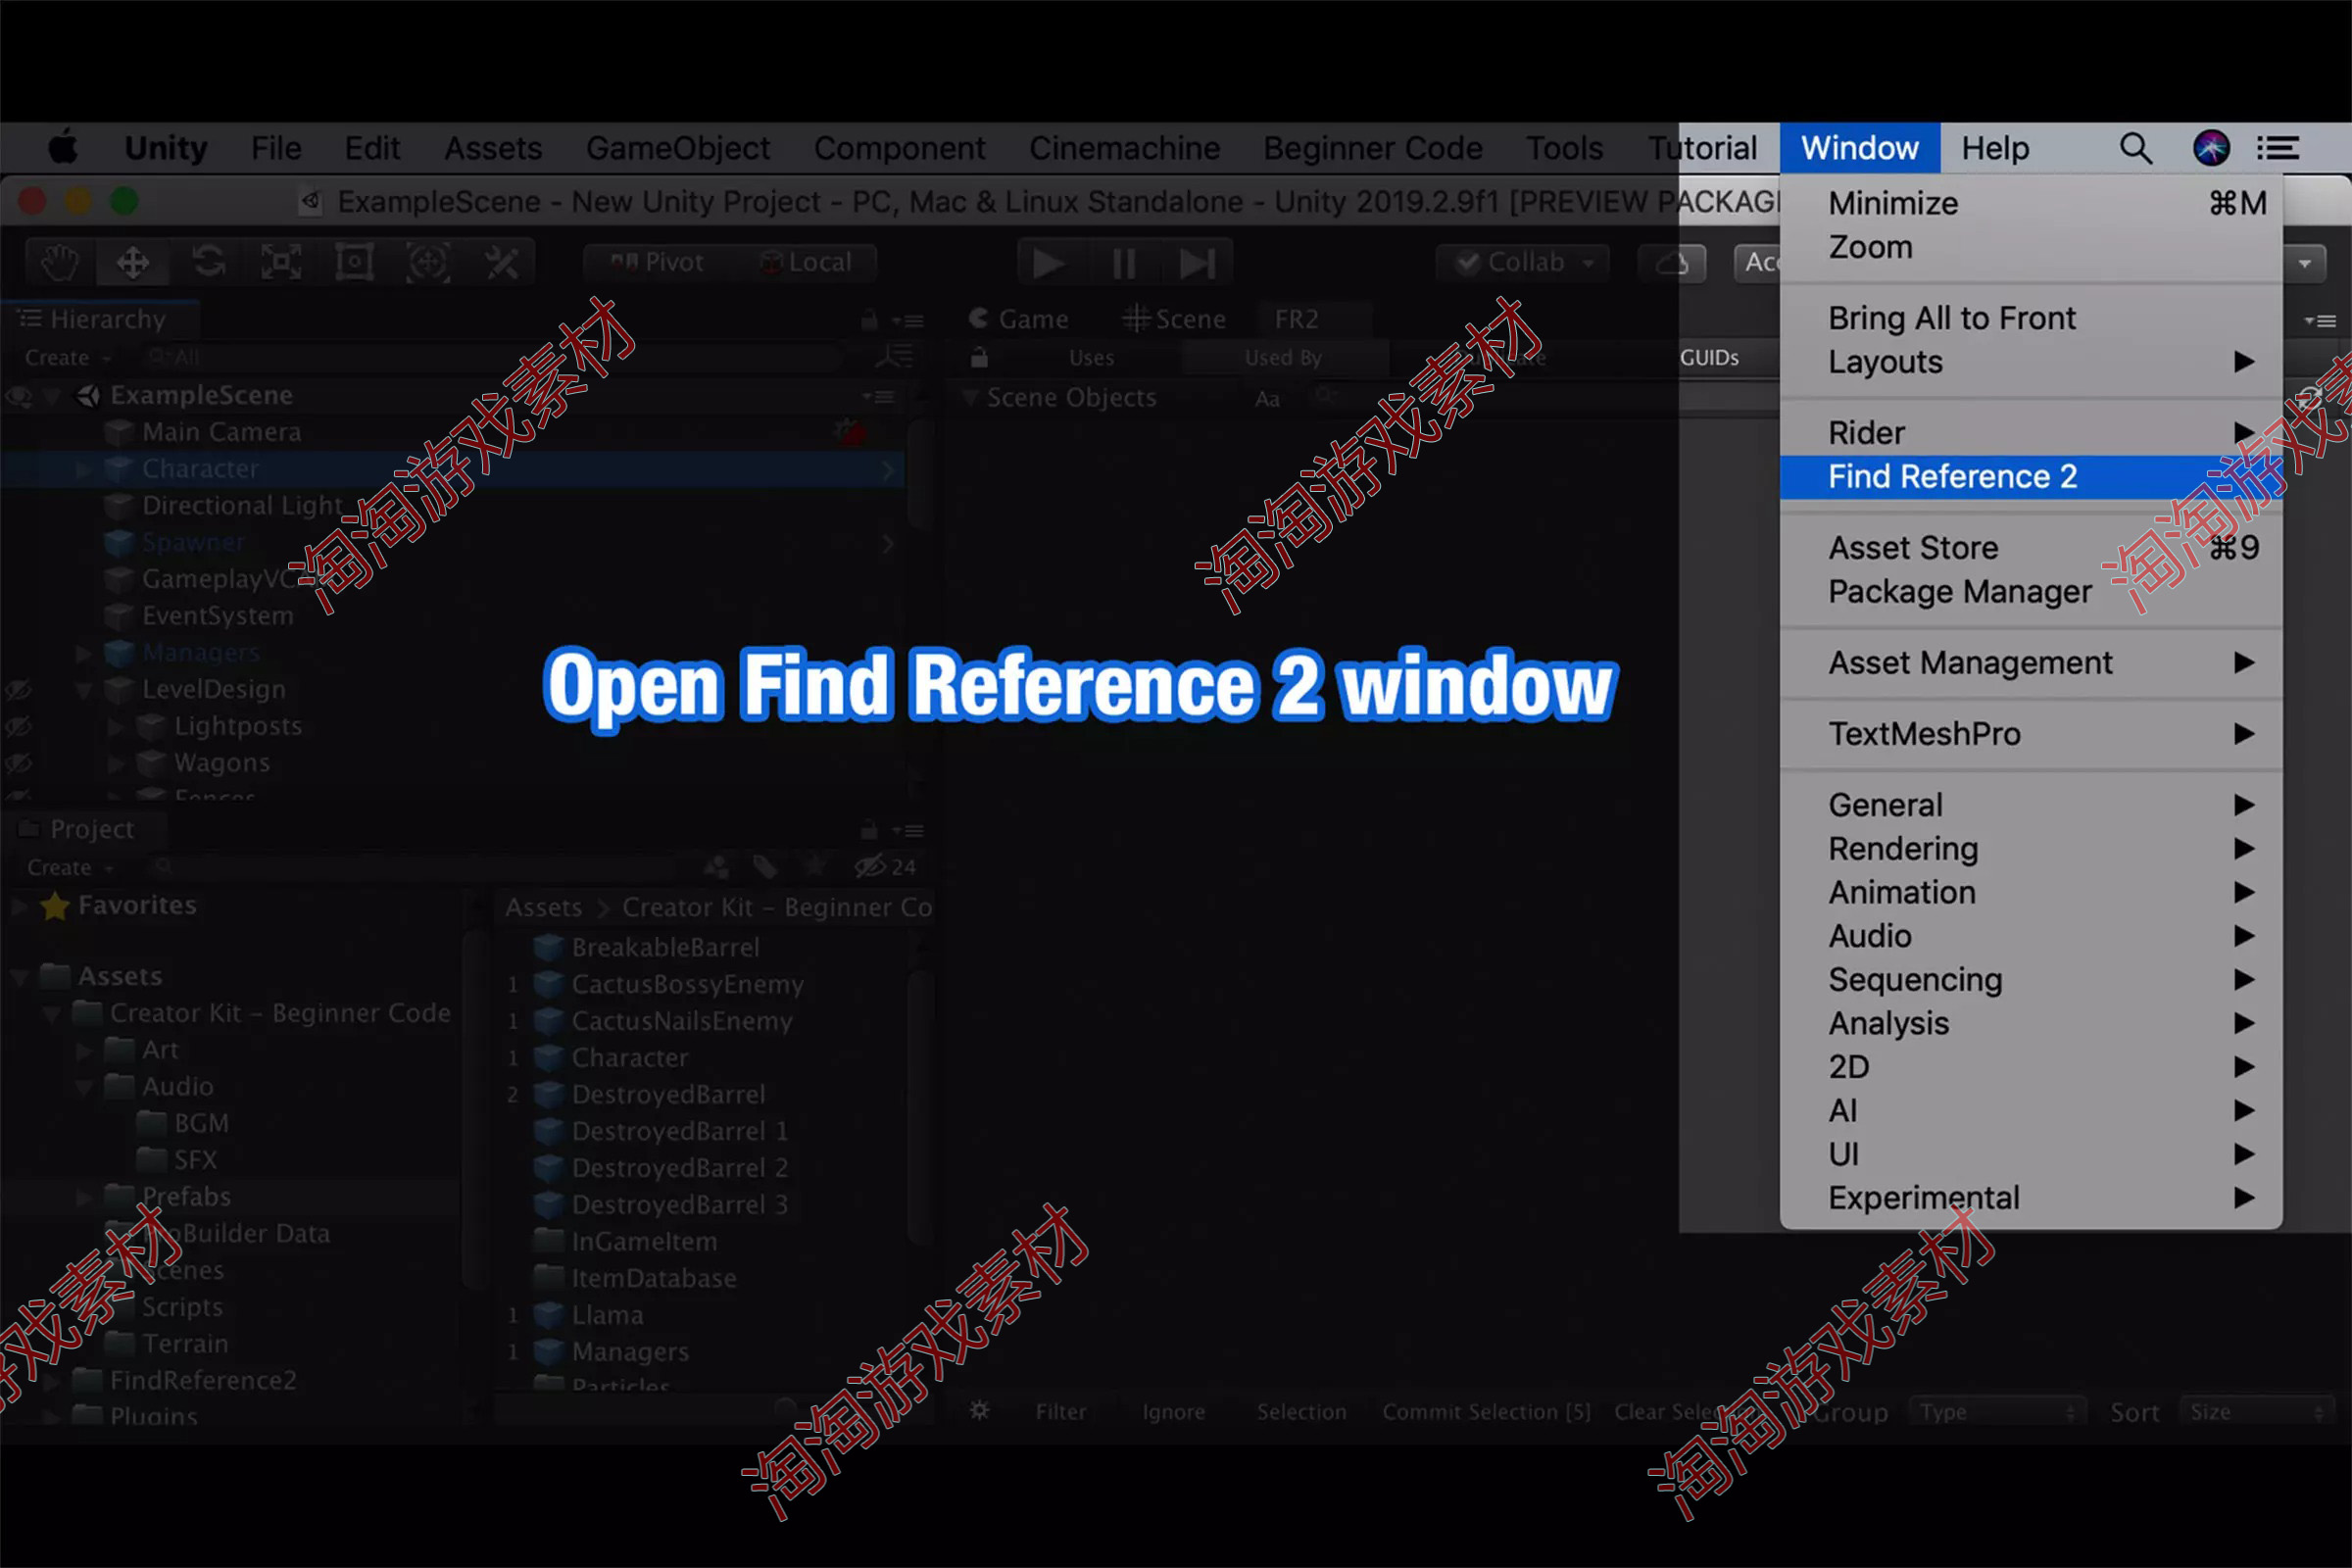Image resolution: width=2352 pixels, height=1568 pixels.
Task: Expand the Character object in Hierarchy
Action: (x=84, y=469)
